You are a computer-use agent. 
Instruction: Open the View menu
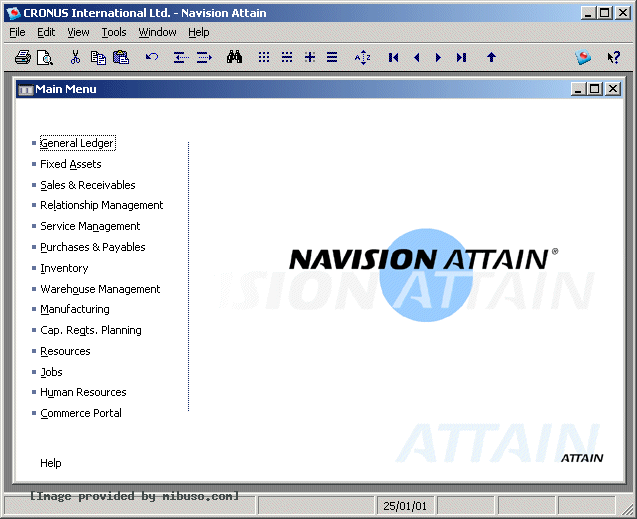coord(78,32)
